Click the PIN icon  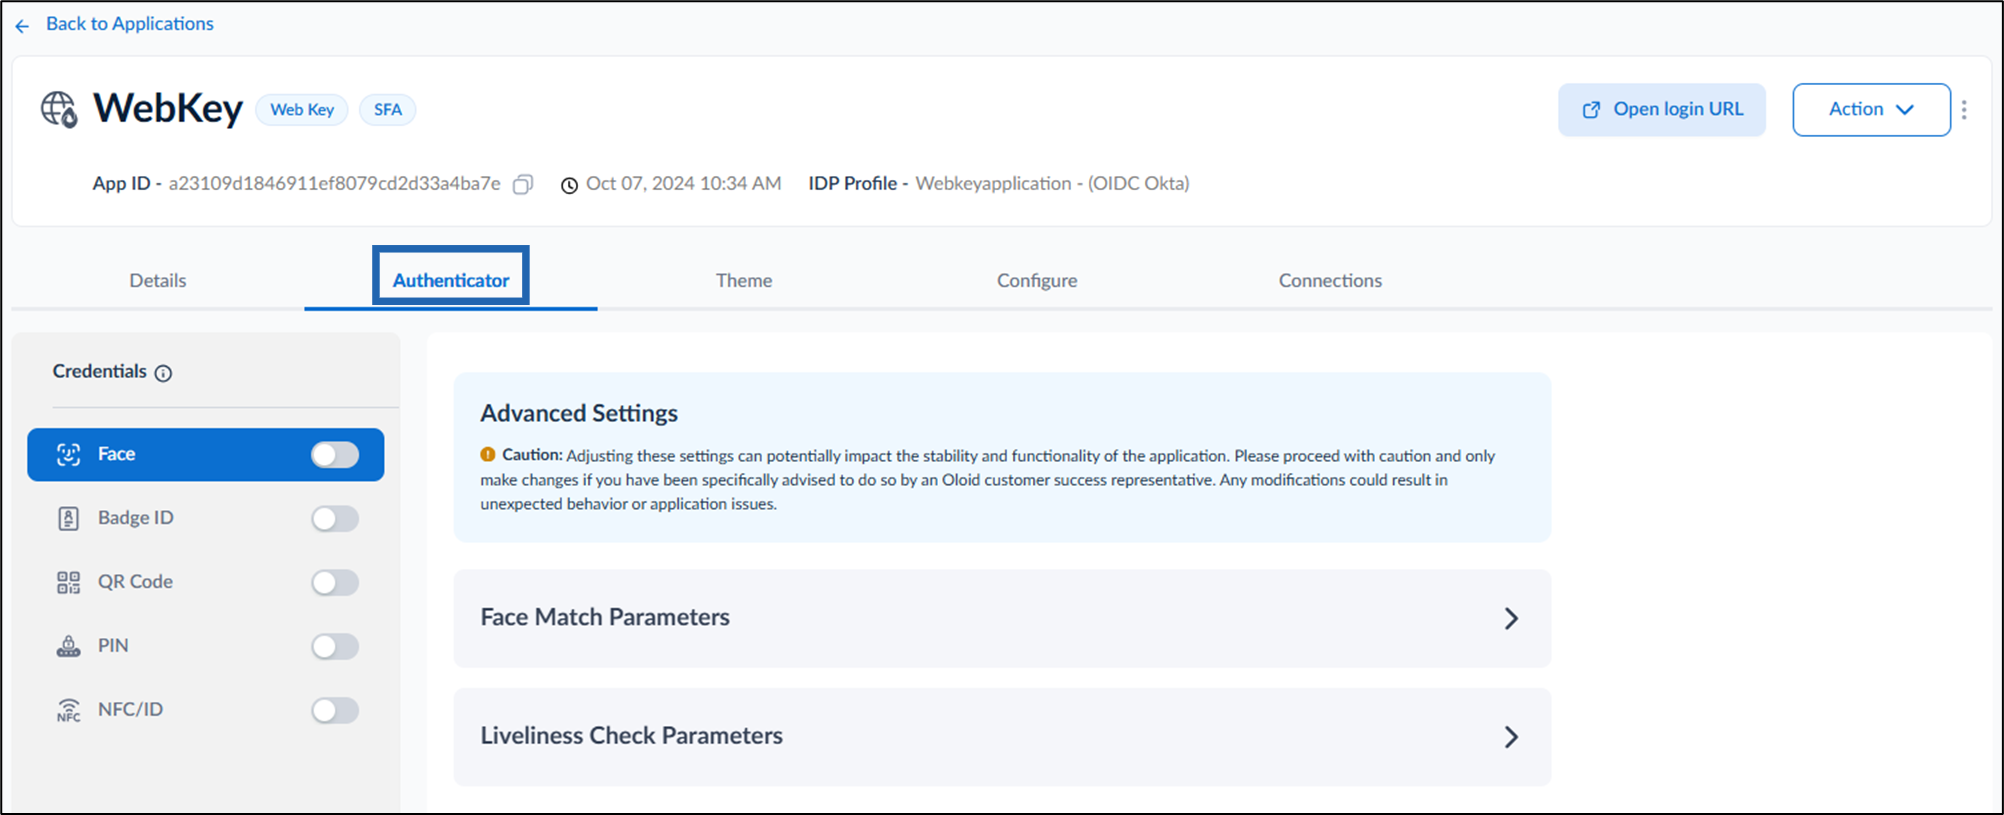coord(68,646)
